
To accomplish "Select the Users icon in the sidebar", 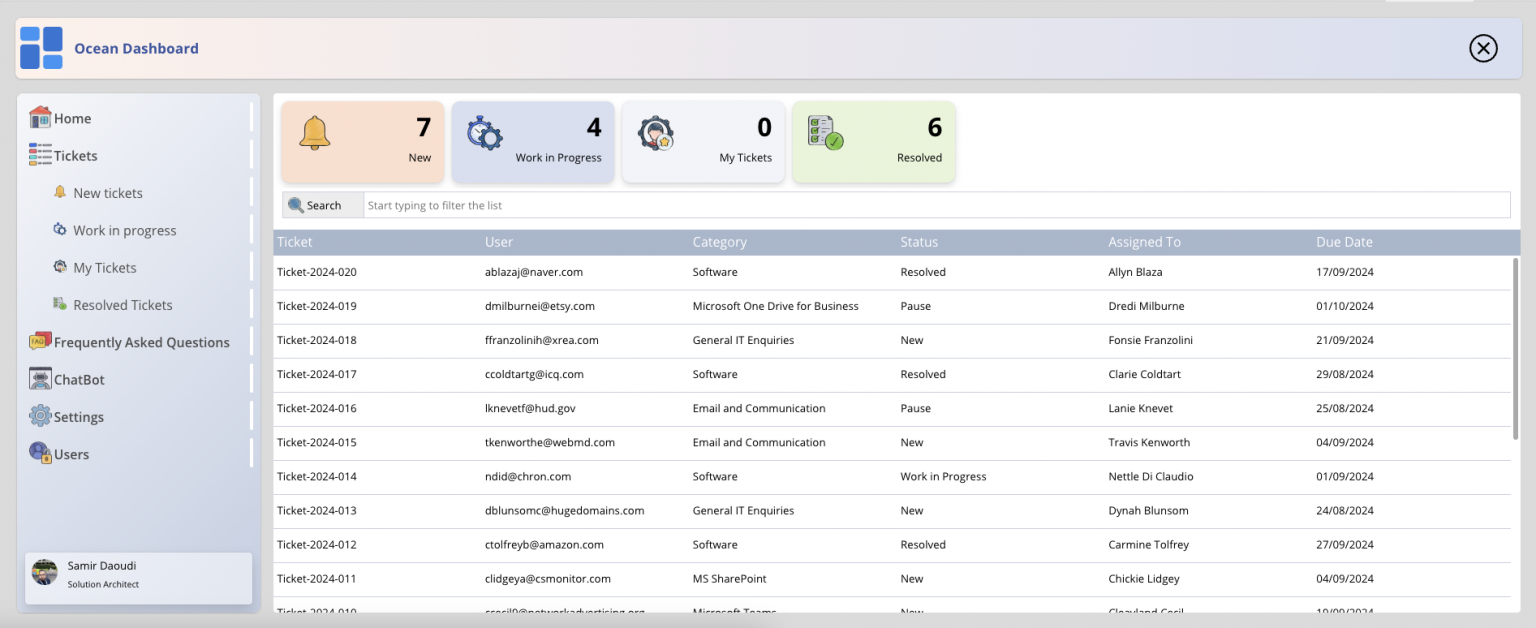I will tap(36, 452).
